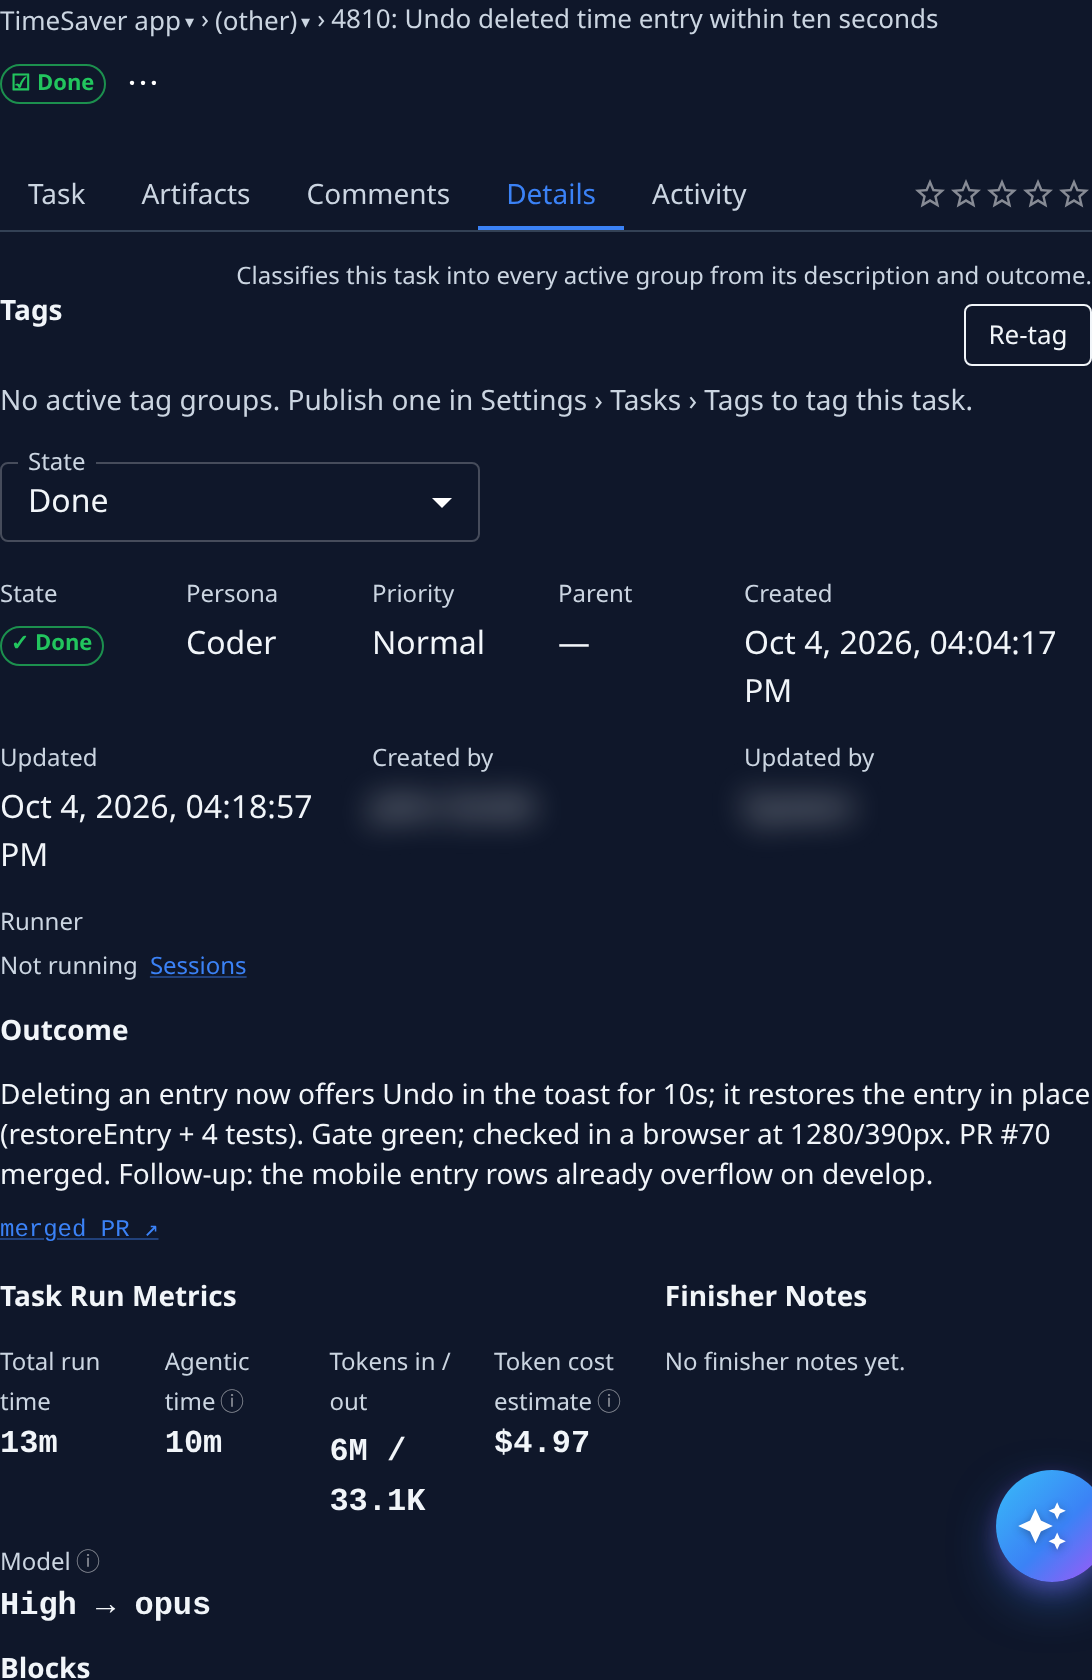Click the Finisher Notes heading
This screenshot has width=1092, height=1680.
tap(766, 1296)
